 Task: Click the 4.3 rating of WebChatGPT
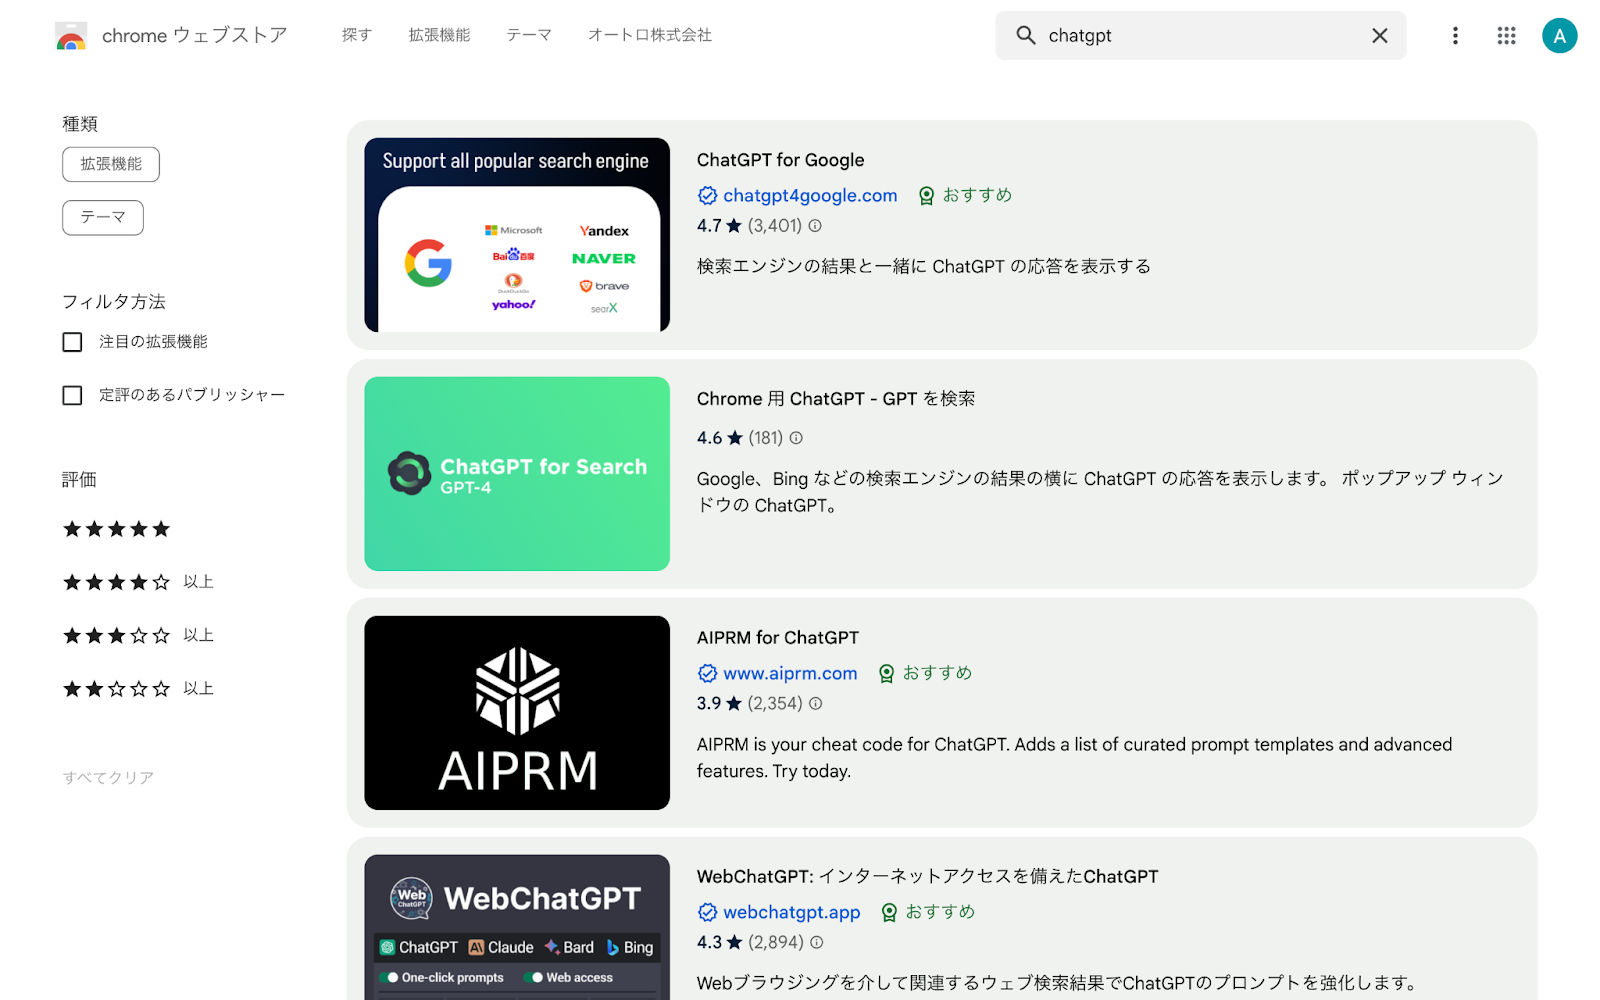click(x=719, y=943)
